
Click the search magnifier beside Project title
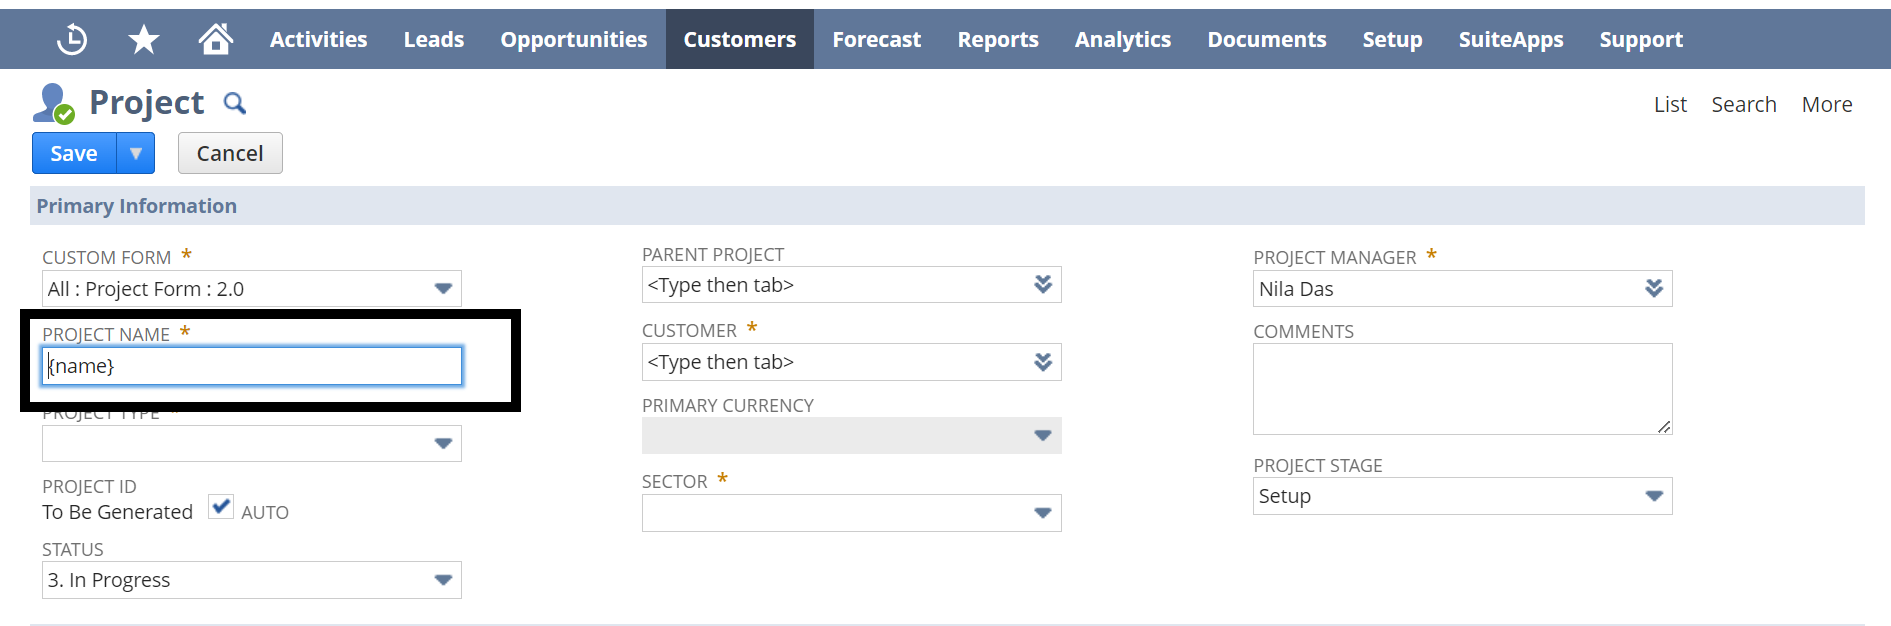(x=234, y=103)
